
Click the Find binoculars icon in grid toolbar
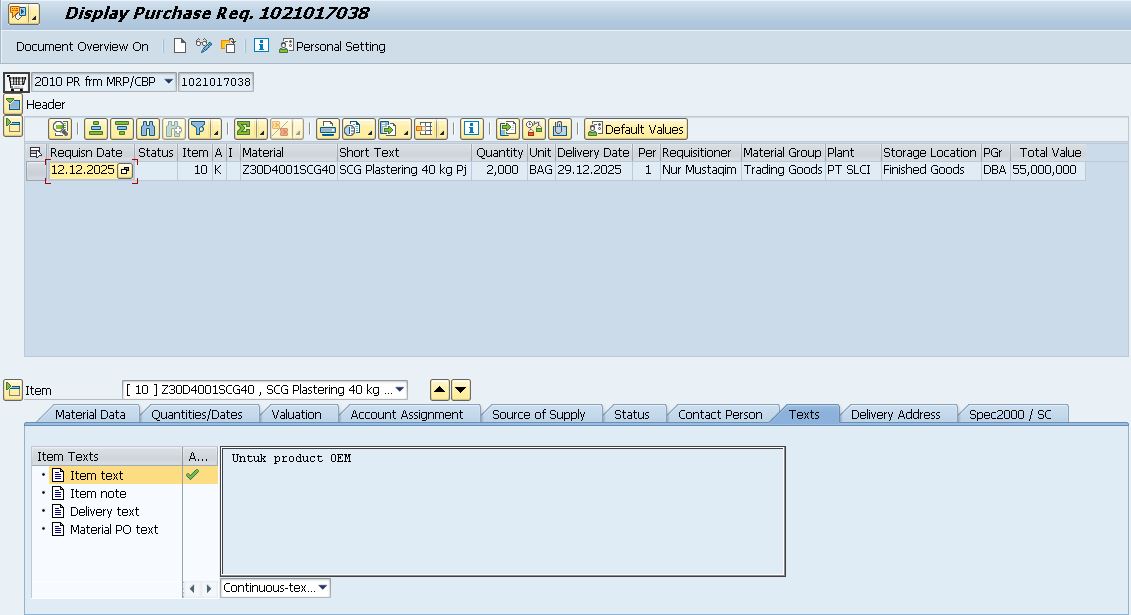point(148,129)
